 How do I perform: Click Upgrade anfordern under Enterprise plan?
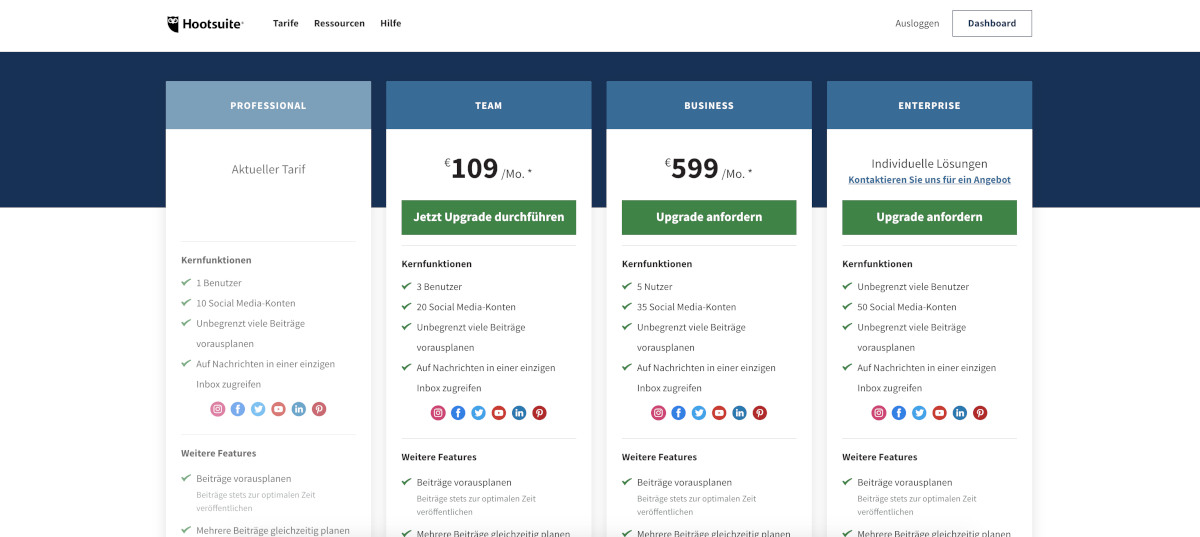pyautogui.click(x=929, y=217)
